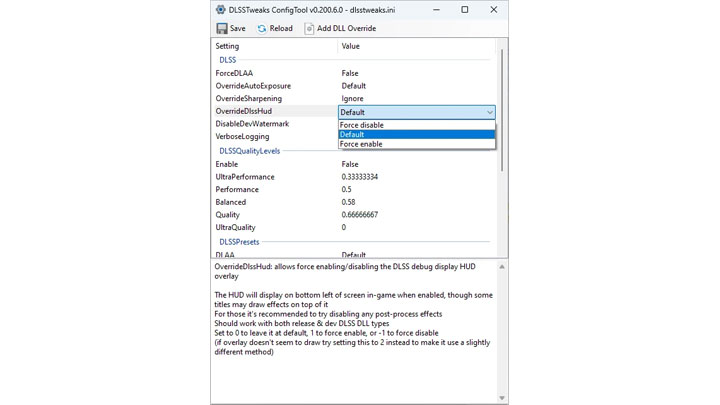Click the Balanced 0.58 value
This screenshot has width=720, height=405.
[x=348, y=202]
